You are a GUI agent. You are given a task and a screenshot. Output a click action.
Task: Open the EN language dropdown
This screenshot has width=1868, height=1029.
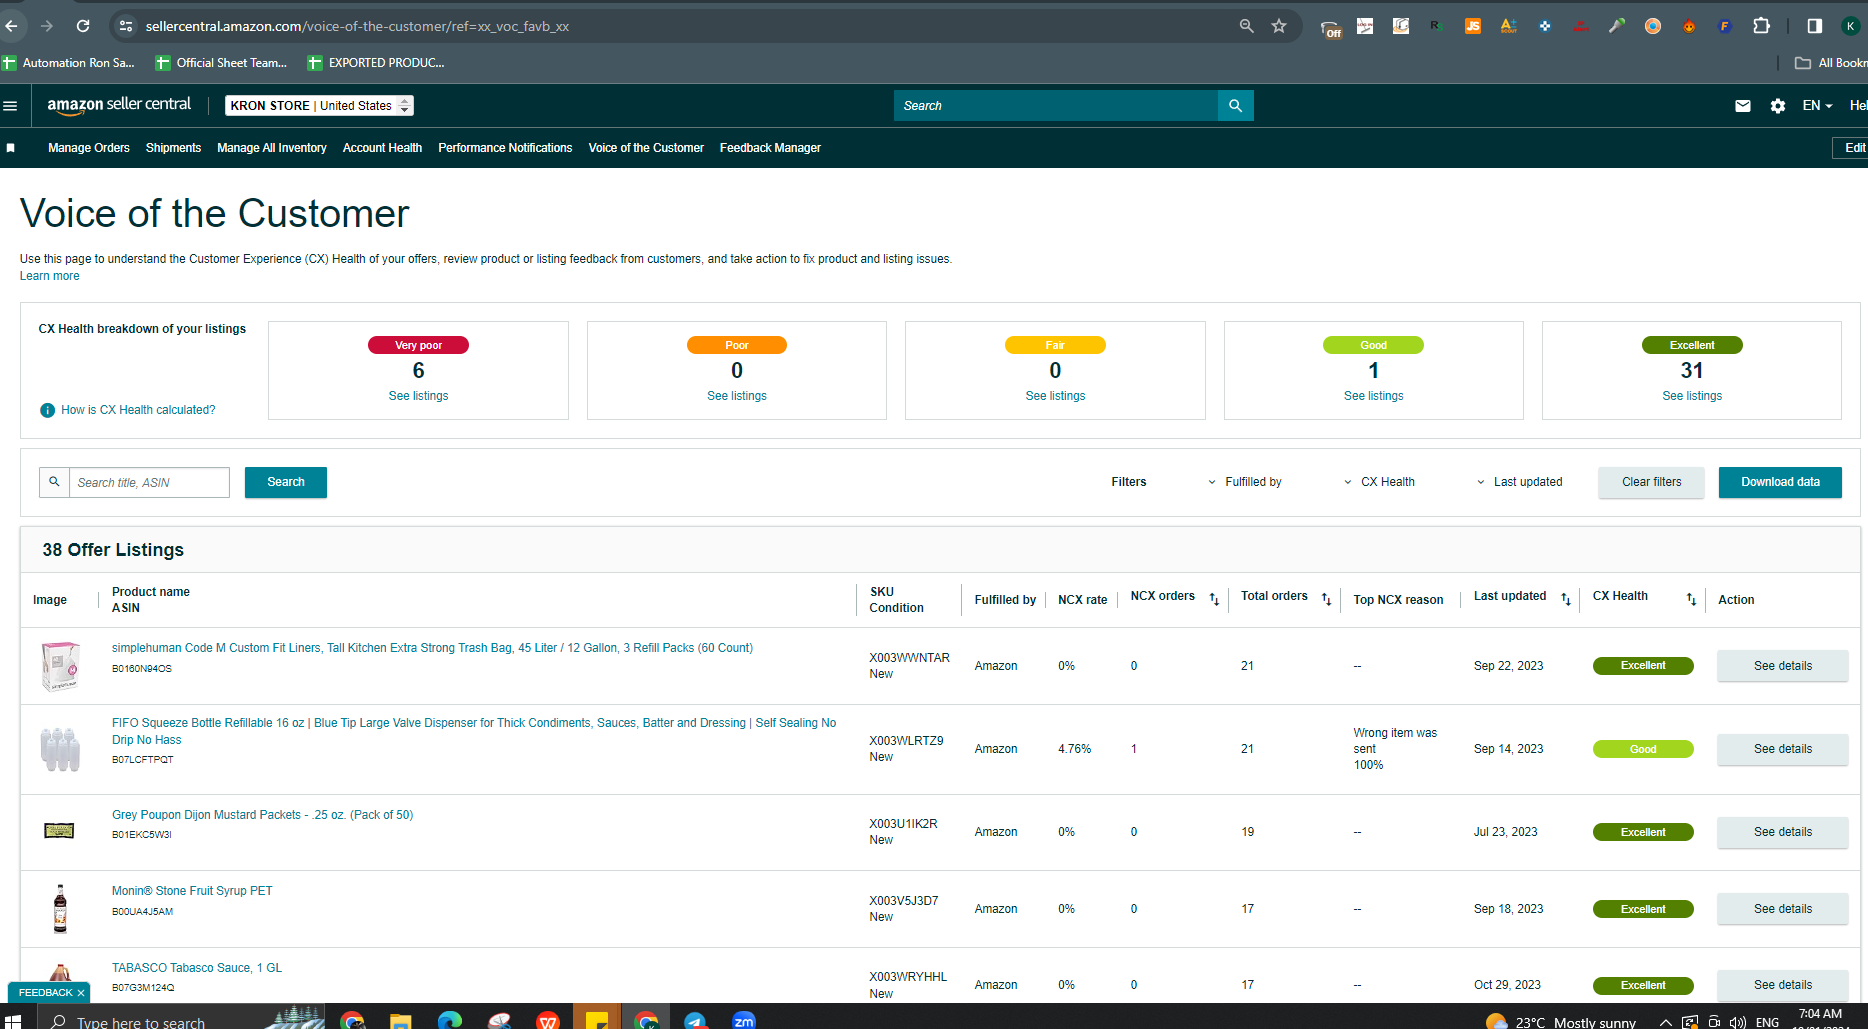click(x=1817, y=106)
